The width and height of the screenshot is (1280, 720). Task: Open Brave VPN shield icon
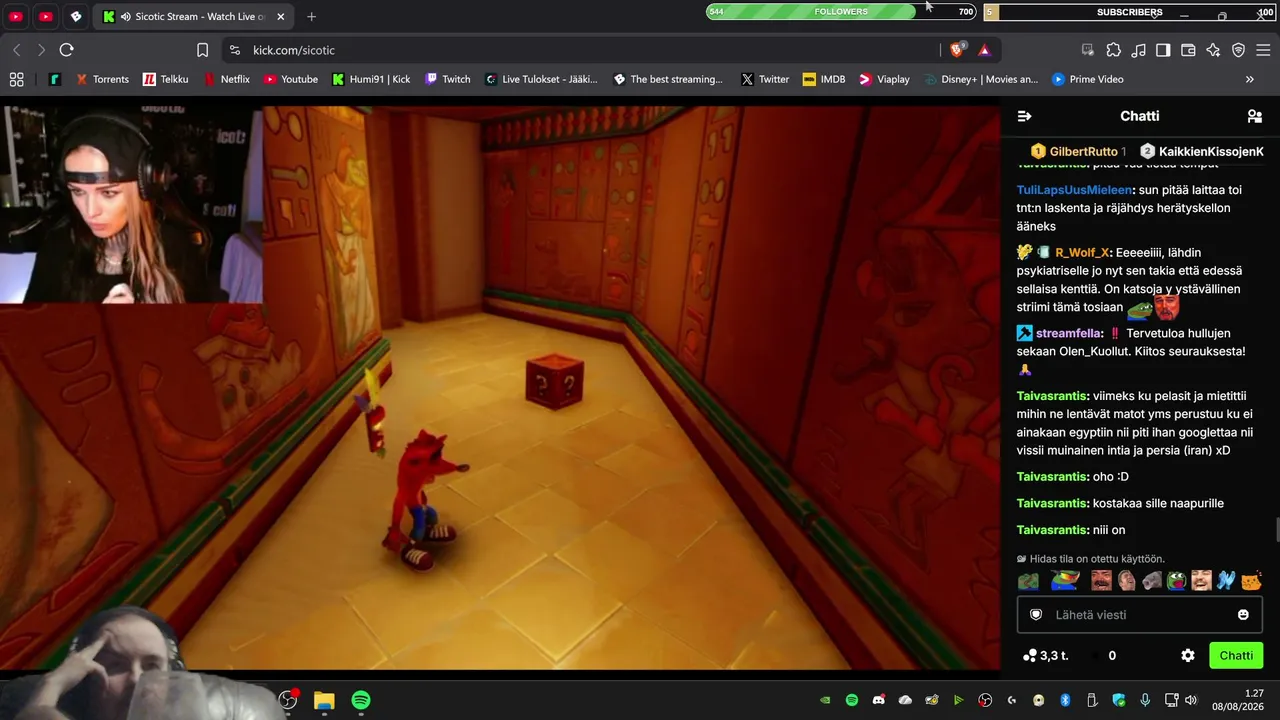tap(1238, 50)
